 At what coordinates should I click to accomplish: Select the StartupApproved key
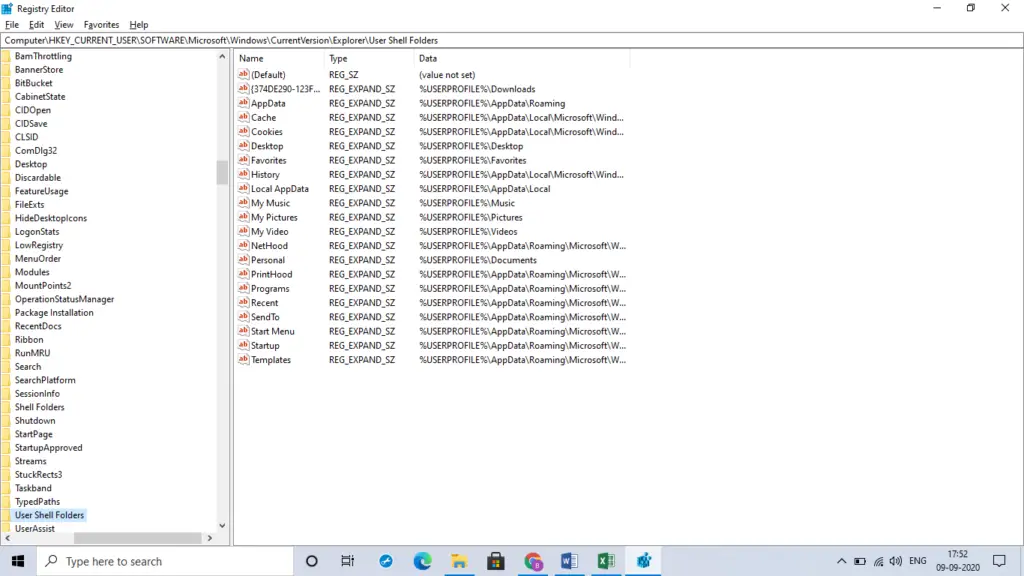(48, 447)
